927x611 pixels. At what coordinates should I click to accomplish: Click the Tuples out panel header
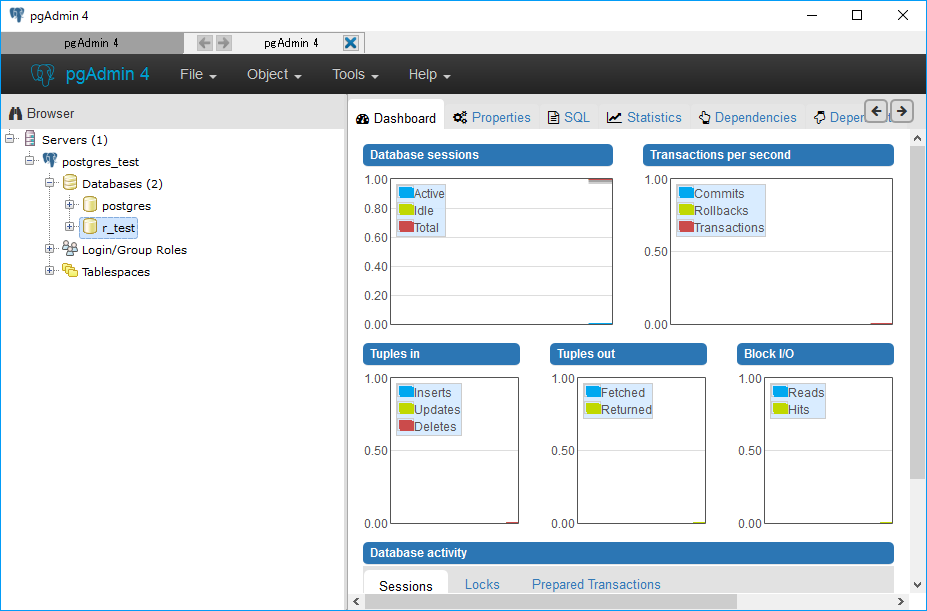pos(628,354)
